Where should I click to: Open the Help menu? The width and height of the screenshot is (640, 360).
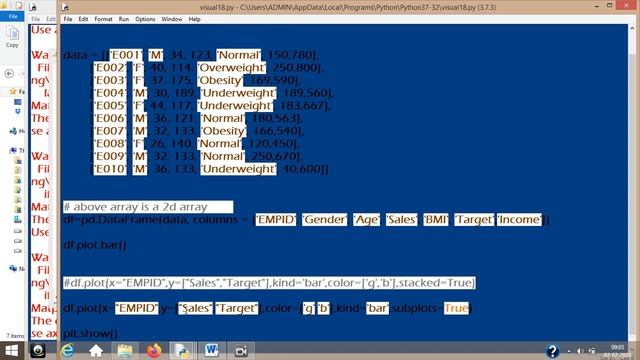194,19
